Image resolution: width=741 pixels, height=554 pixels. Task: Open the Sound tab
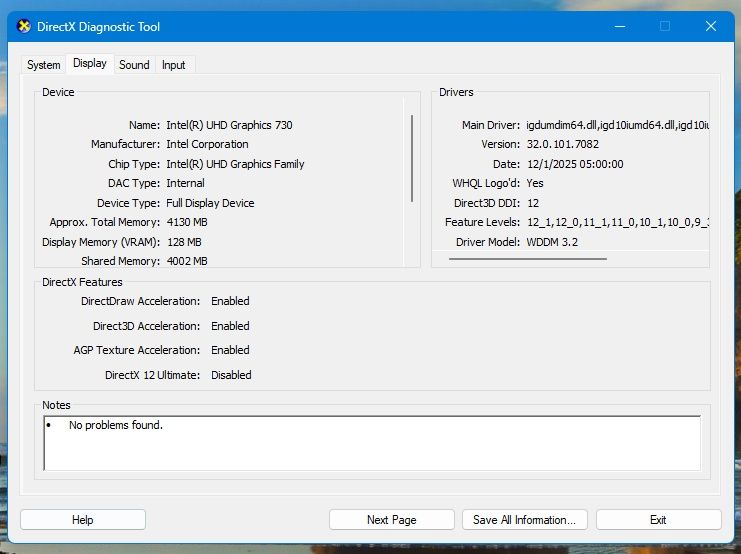[134, 65]
